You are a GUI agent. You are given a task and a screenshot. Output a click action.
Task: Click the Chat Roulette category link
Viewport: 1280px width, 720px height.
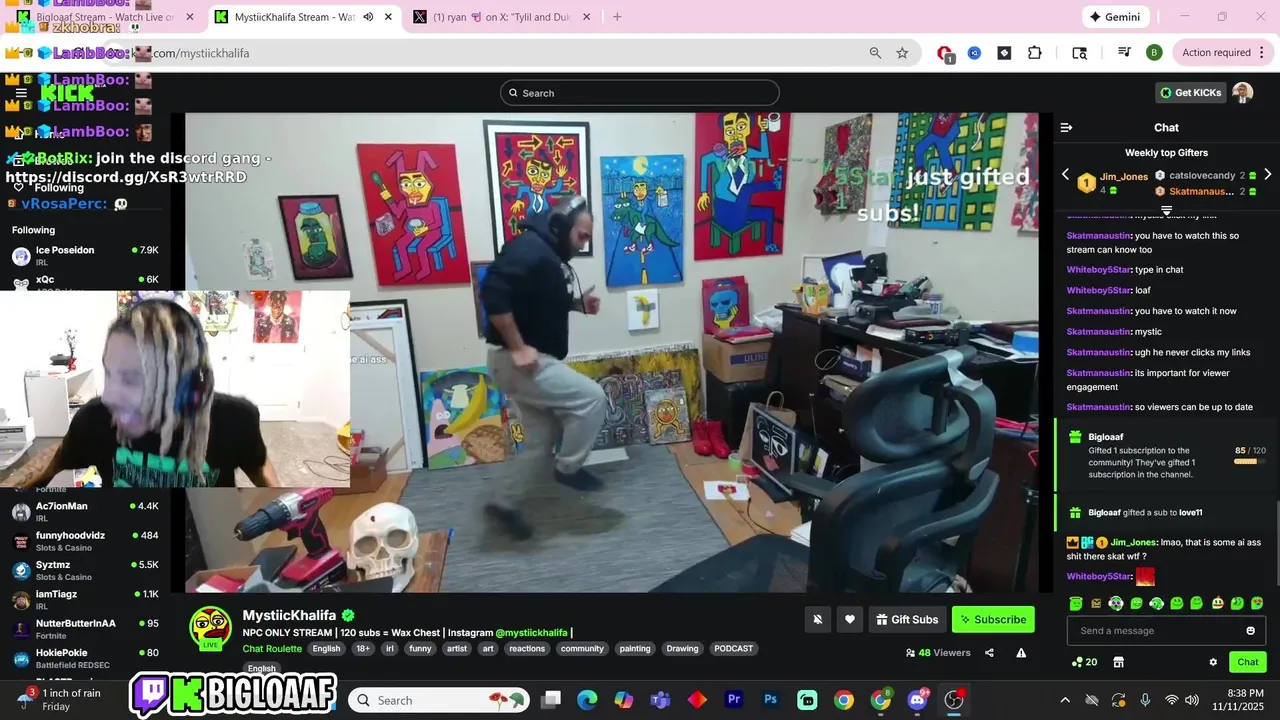coord(272,649)
